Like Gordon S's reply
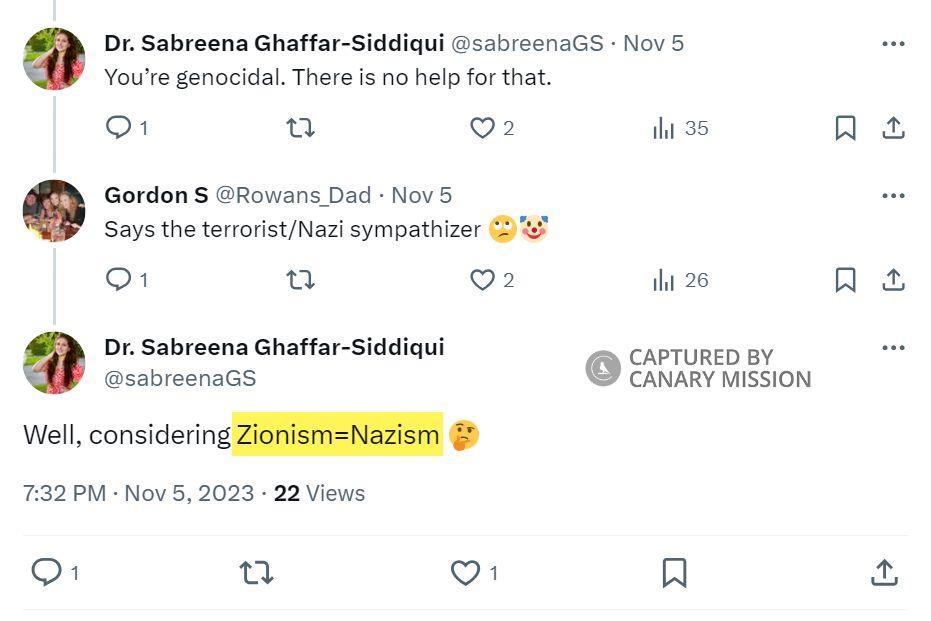The width and height of the screenshot is (931, 621). pos(483,280)
